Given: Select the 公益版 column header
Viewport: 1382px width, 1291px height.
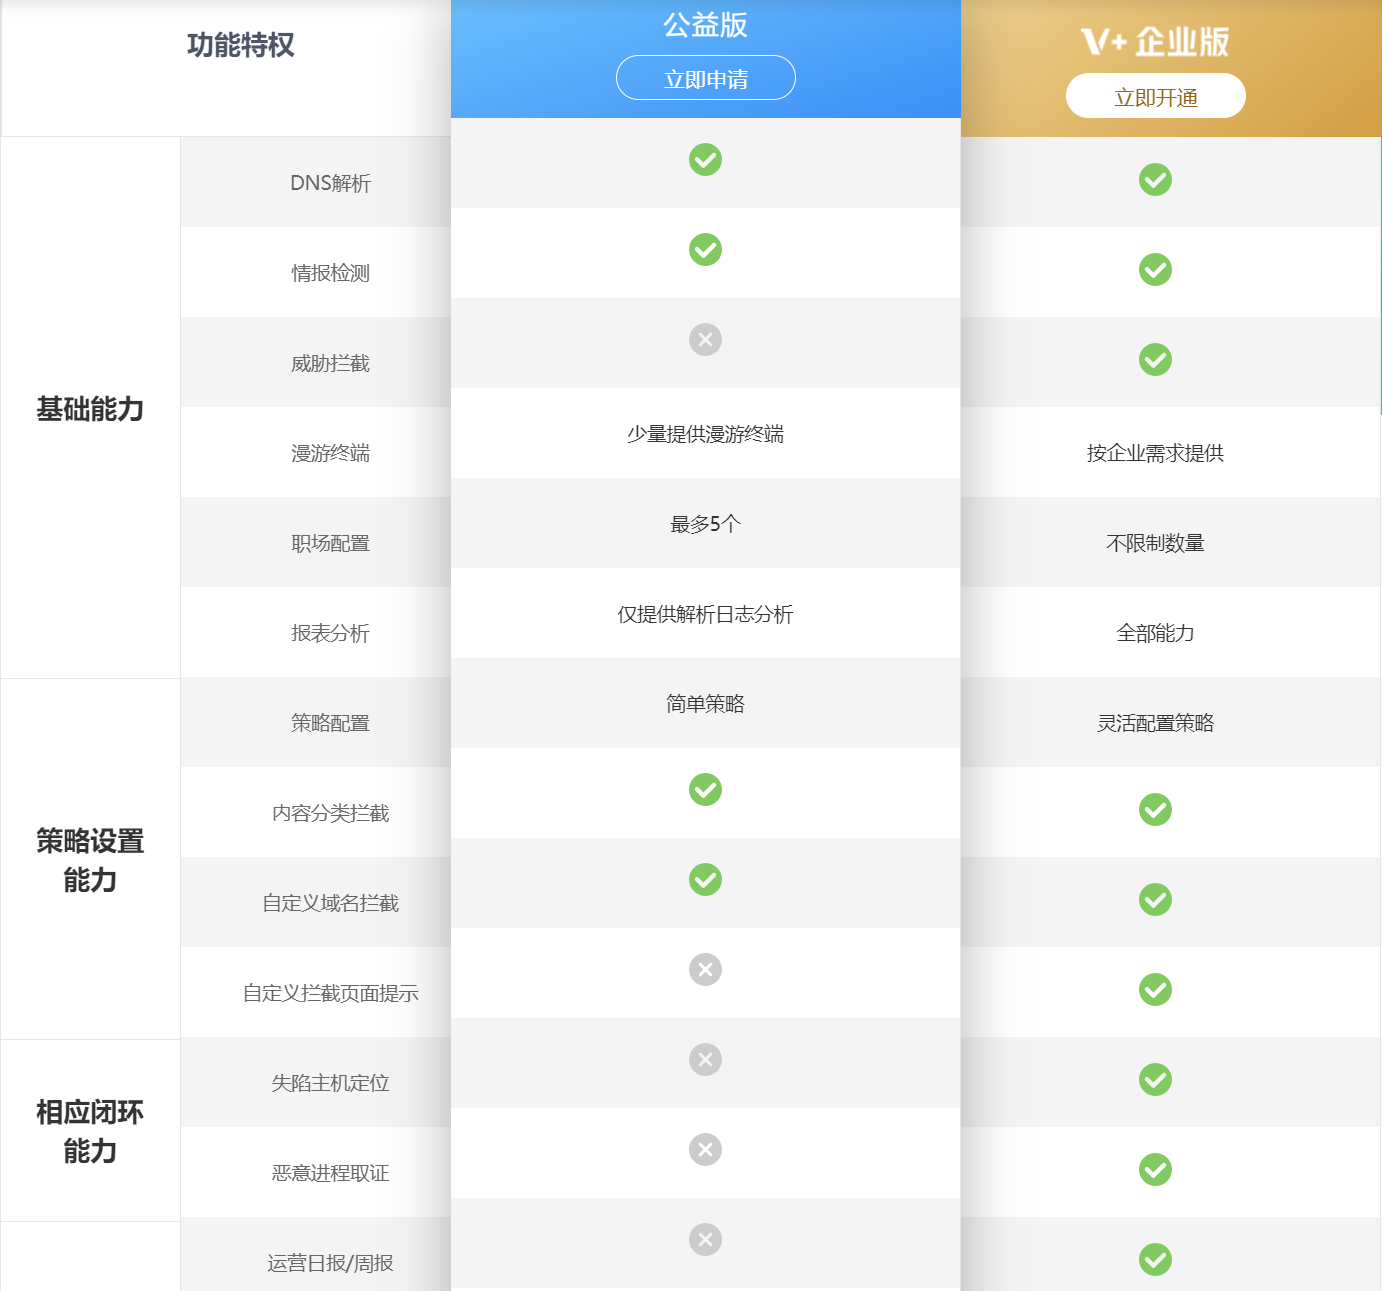Looking at the screenshot, I should point(705,25).
